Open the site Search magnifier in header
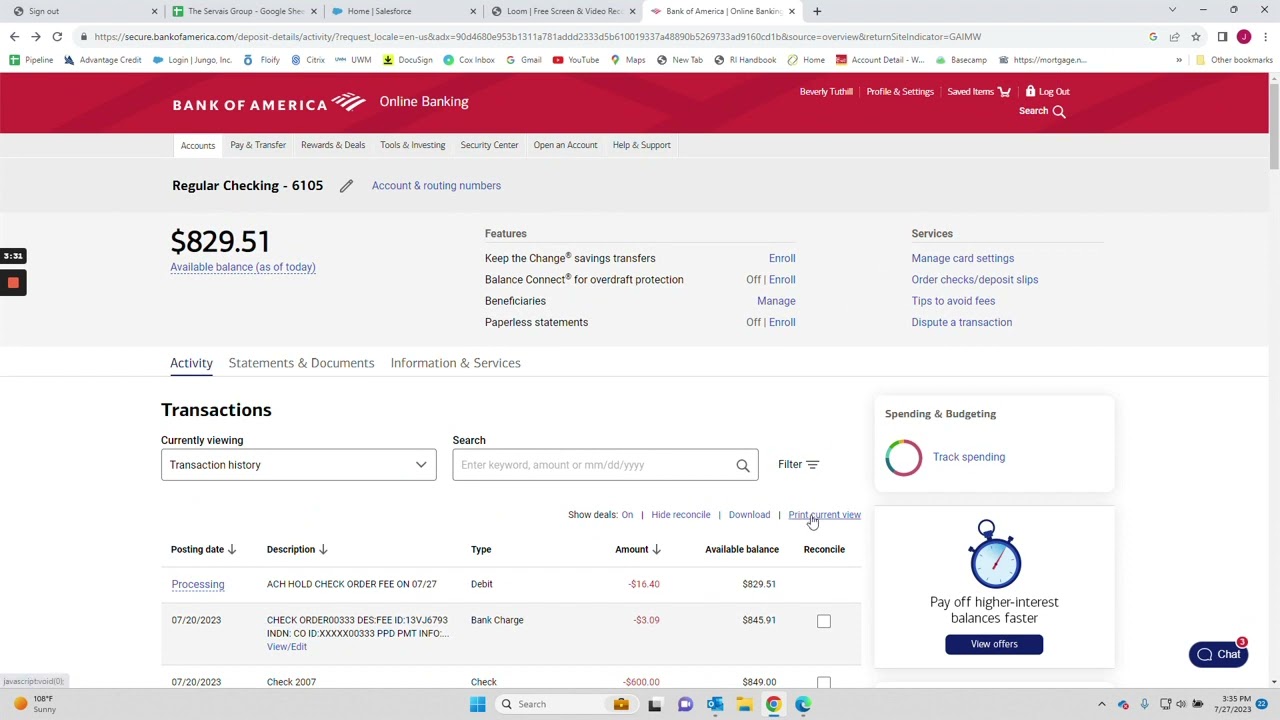 [x=1059, y=111]
